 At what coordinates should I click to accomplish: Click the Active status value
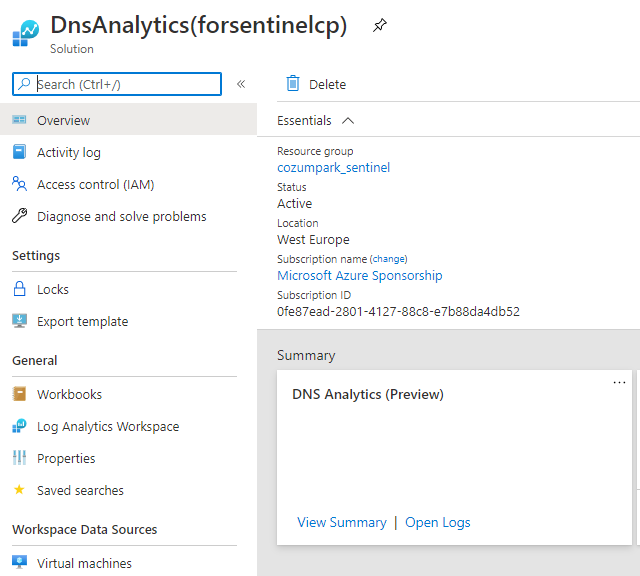tap(295, 203)
